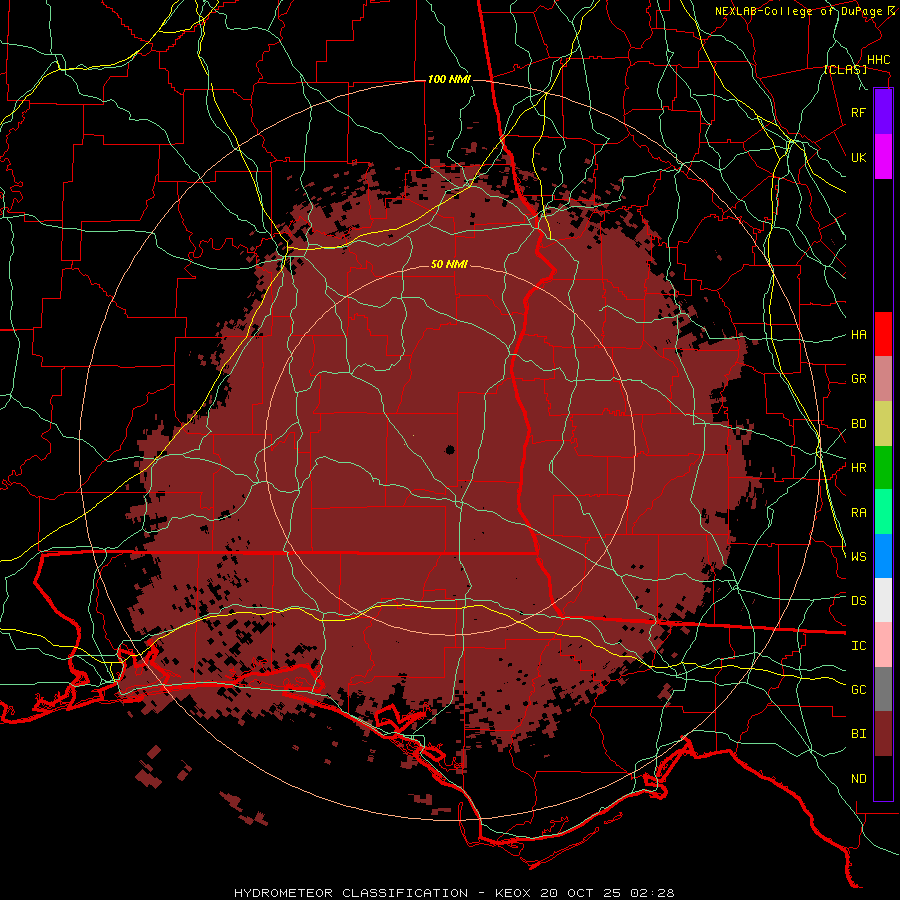Viewport: 900px width, 900px height.
Task: Select the gray GC legend swatch
Action: (x=883, y=689)
